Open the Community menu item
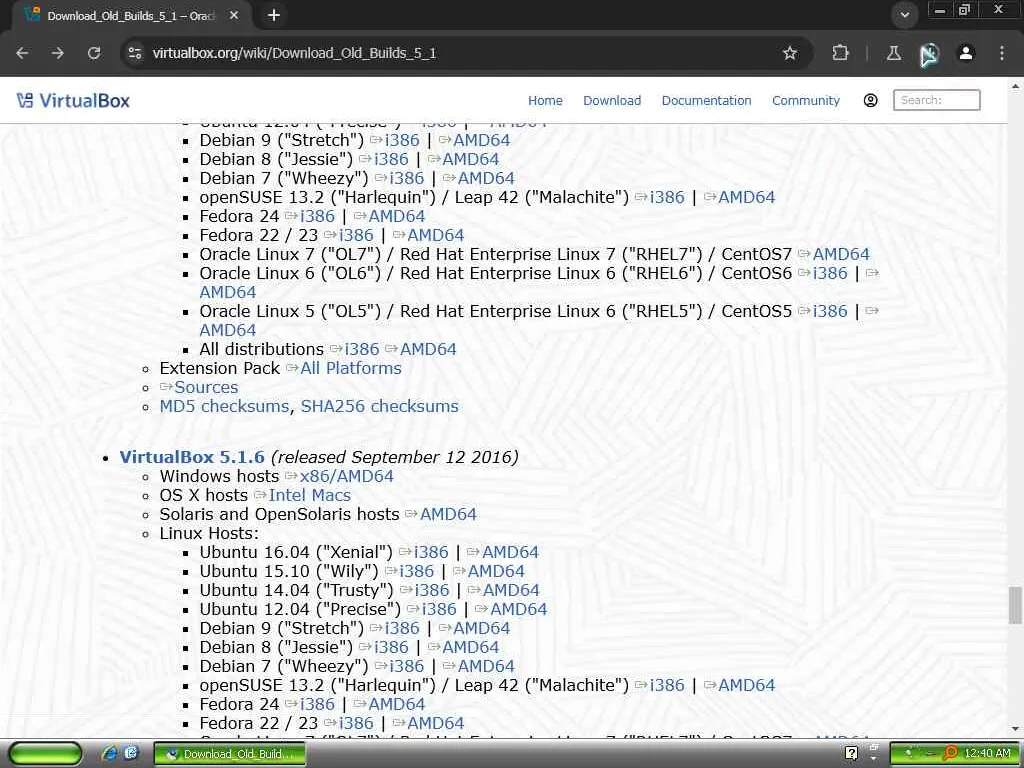The image size is (1024, 768). pyautogui.click(x=805, y=101)
